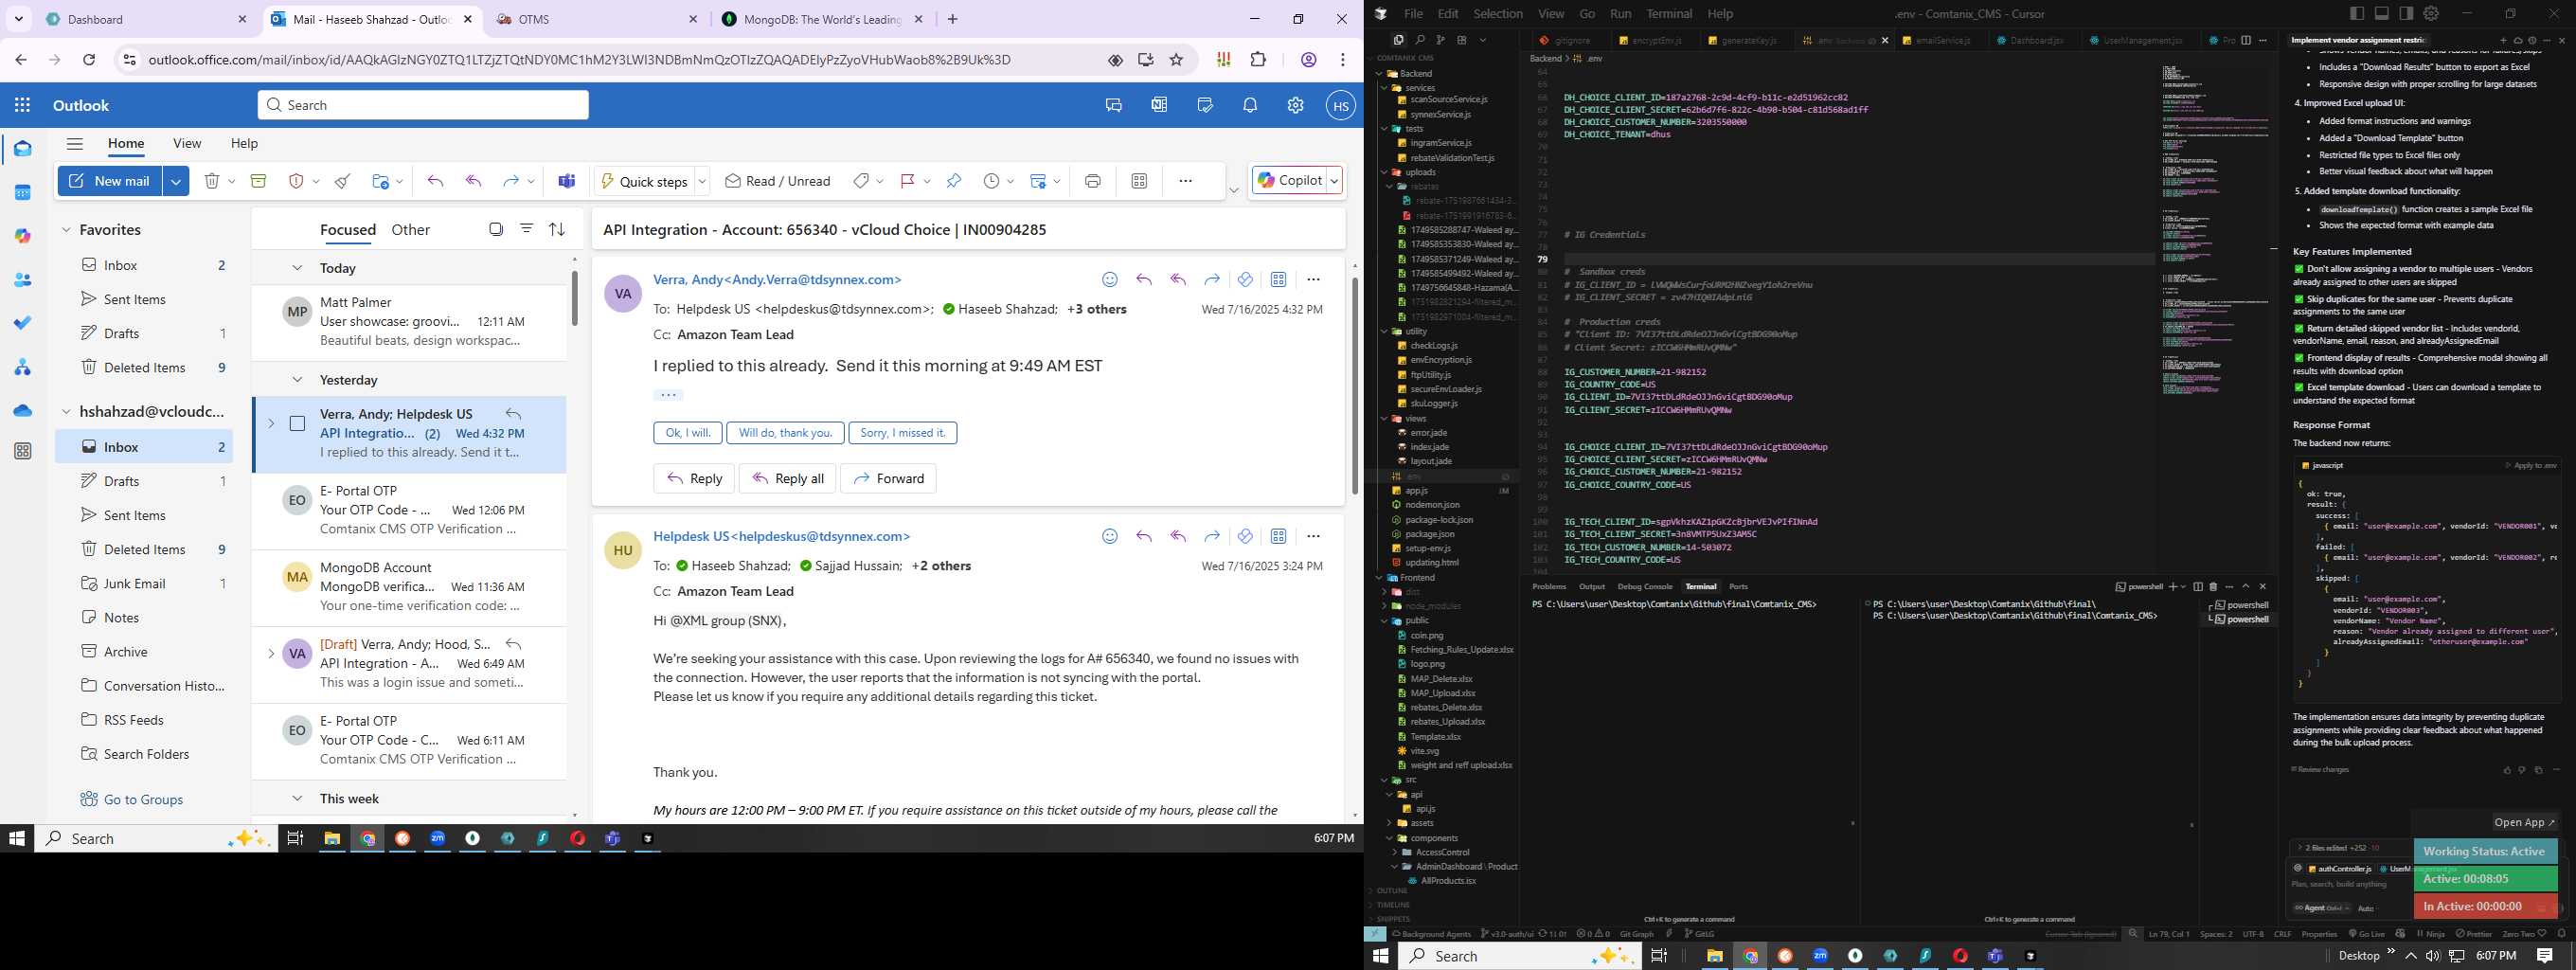2576x970 pixels.
Task: Open the New mail dropdown arrow
Action: pyautogui.click(x=176, y=181)
